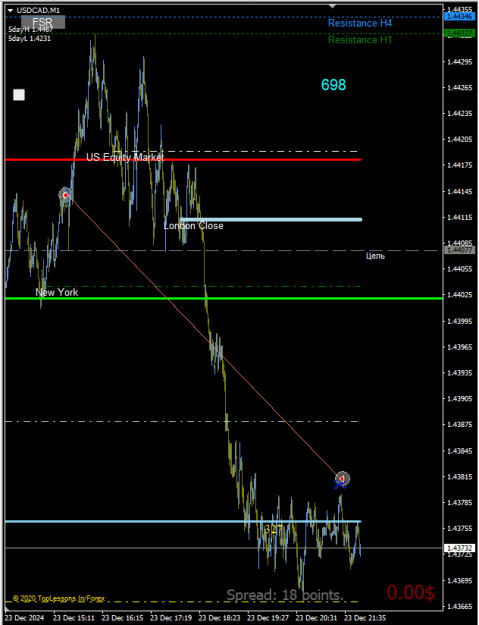Click the 1.44327 green price tag
Screen dimensions: 479x625
coord(459,33)
